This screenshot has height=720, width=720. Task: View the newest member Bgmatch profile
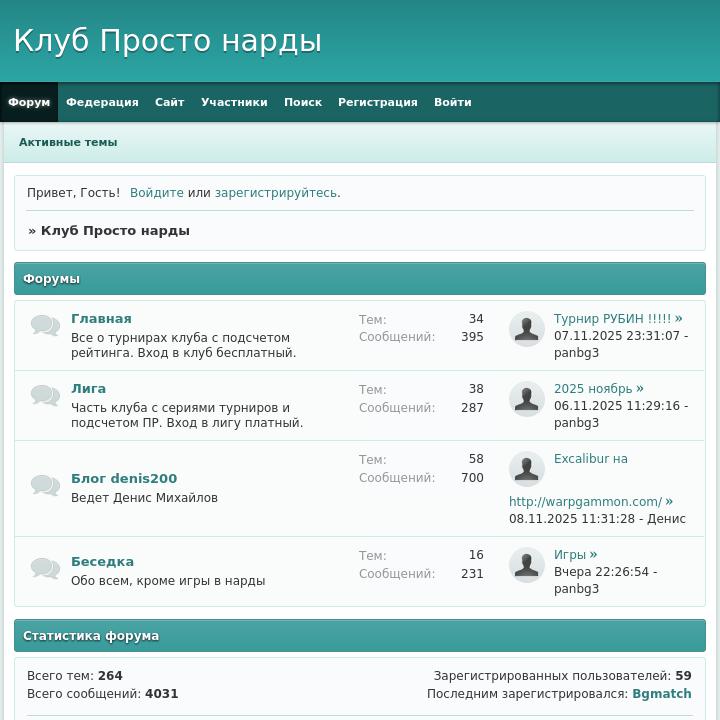click(661, 694)
